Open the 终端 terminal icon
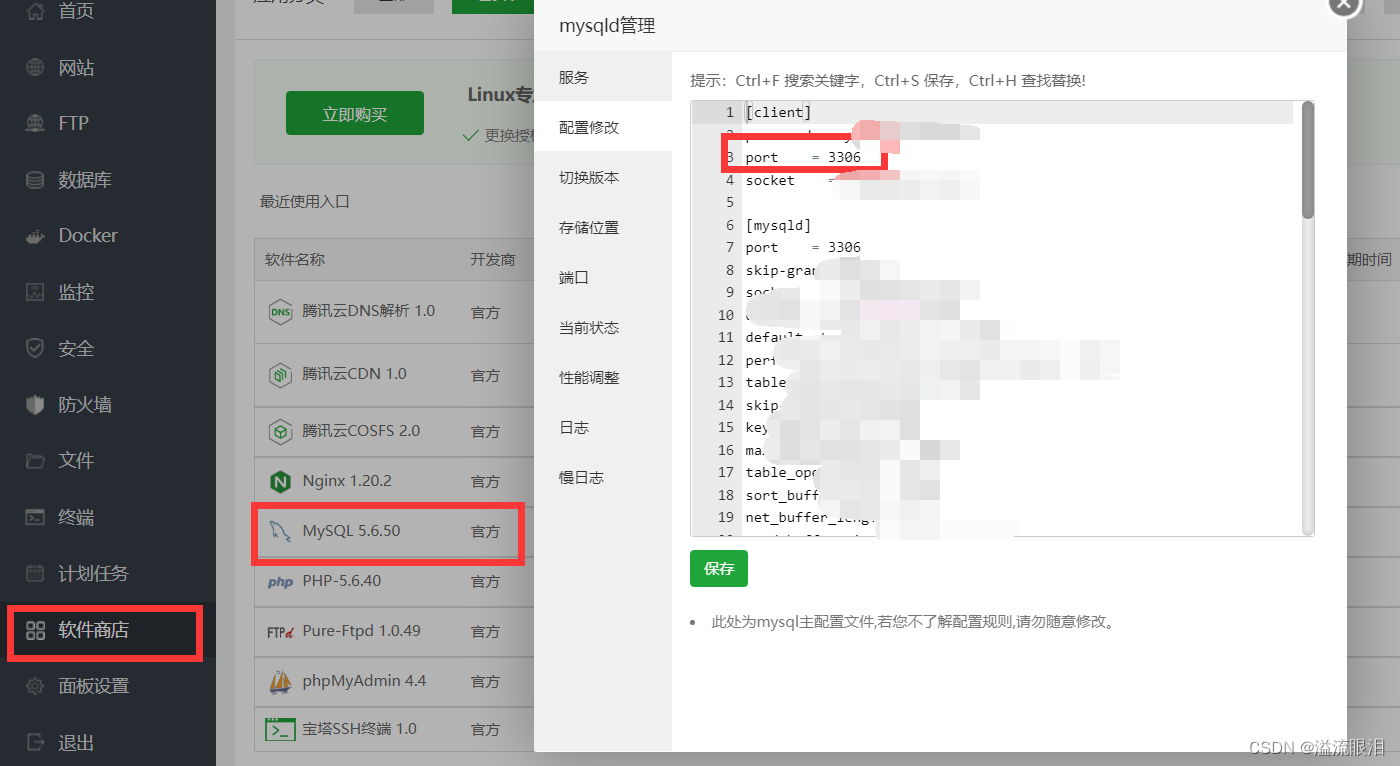Viewport: 1400px width, 766px height. click(35, 517)
